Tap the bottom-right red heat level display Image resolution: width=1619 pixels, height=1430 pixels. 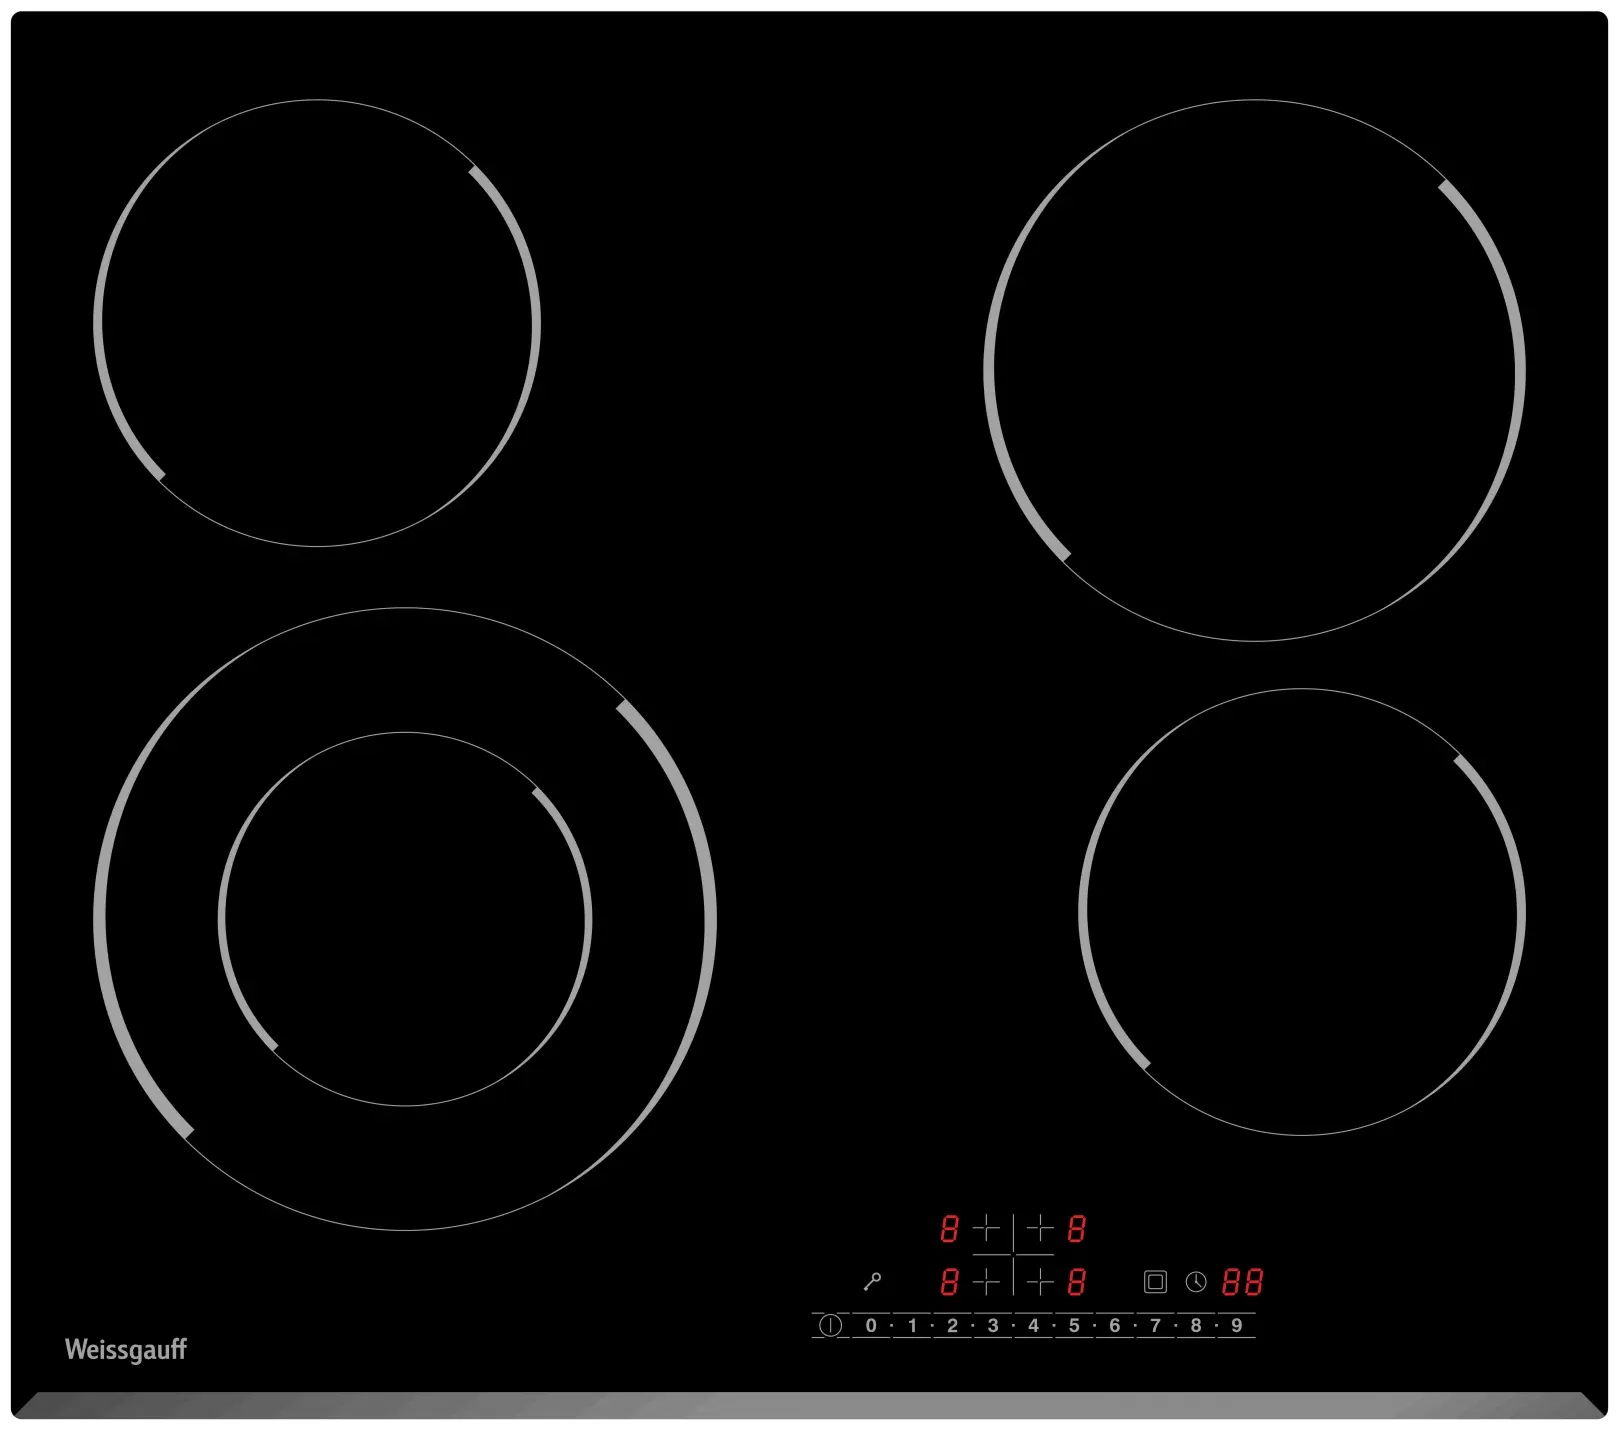1077,1281
